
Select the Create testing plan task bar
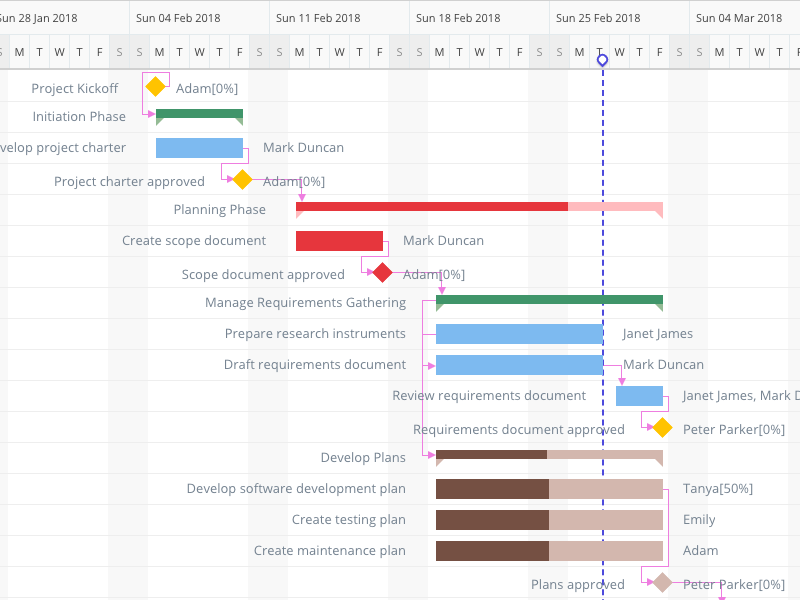[549, 520]
